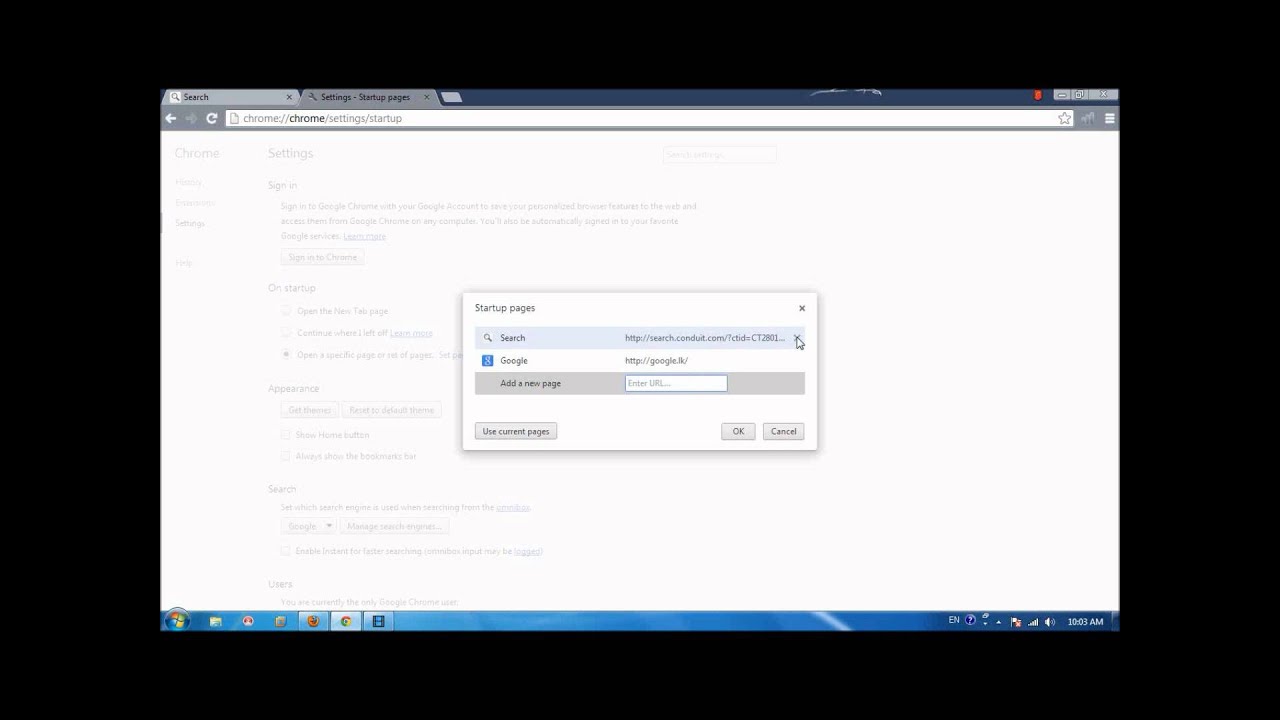Select Continue where I left off radio
The width and height of the screenshot is (1280, 720).
point(287,333)
